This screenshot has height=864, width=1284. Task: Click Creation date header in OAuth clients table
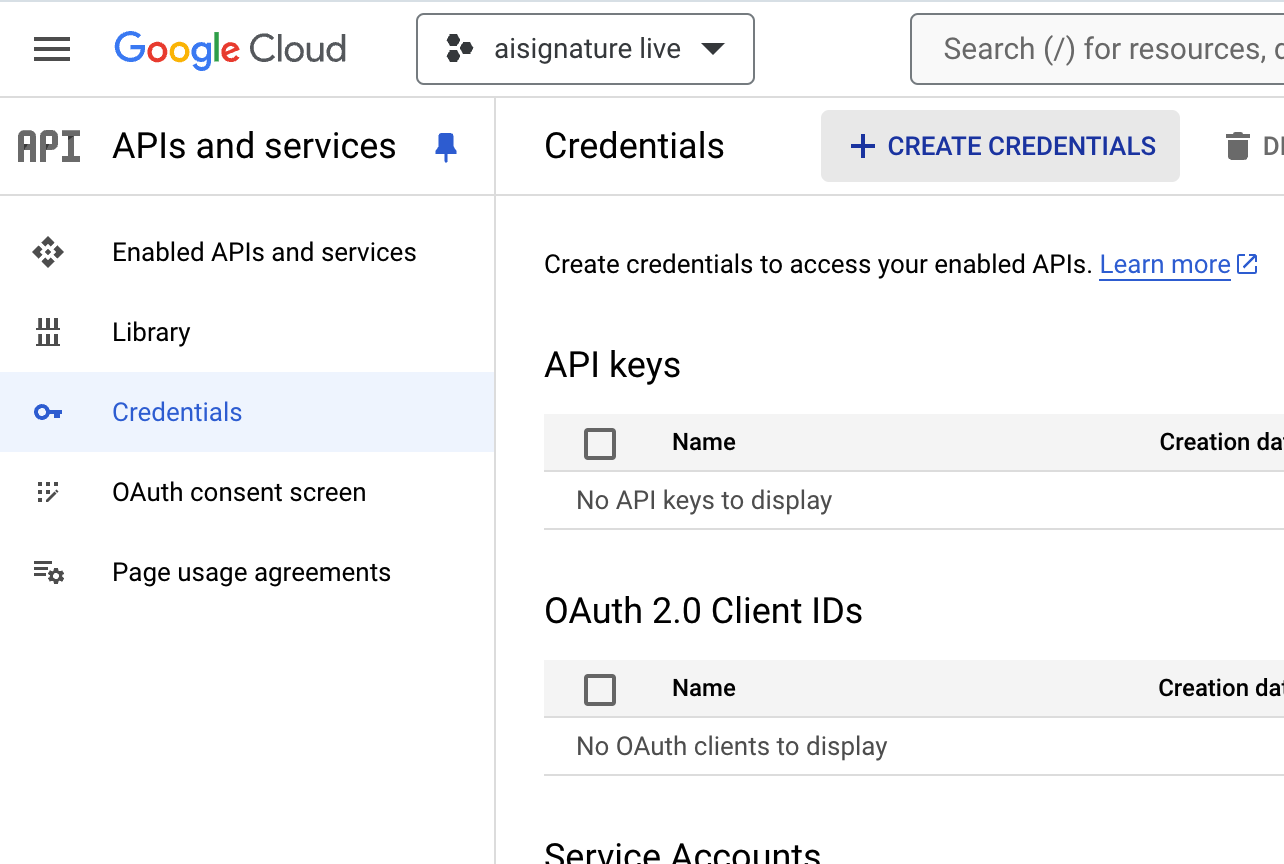1221,688
